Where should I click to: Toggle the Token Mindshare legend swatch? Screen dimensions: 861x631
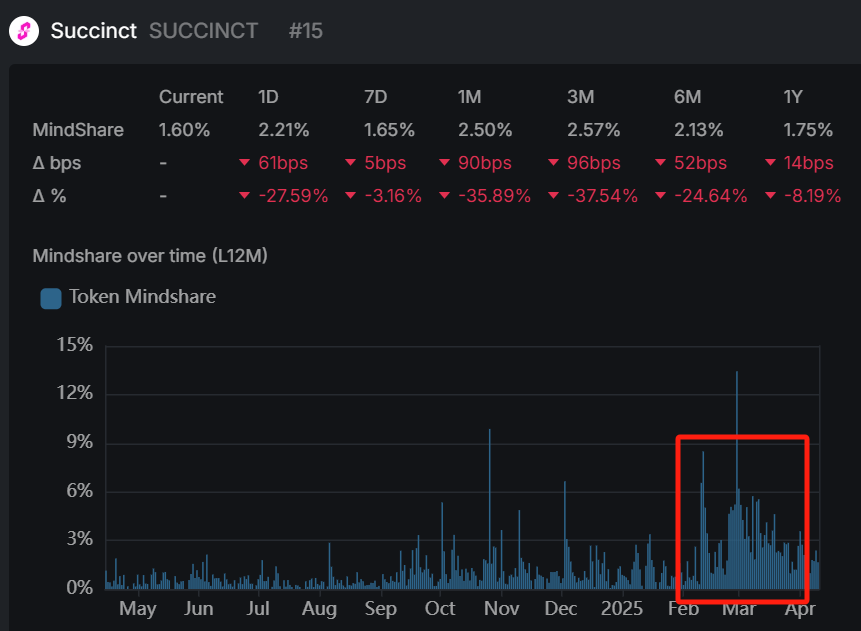click(x=51, y=298)
